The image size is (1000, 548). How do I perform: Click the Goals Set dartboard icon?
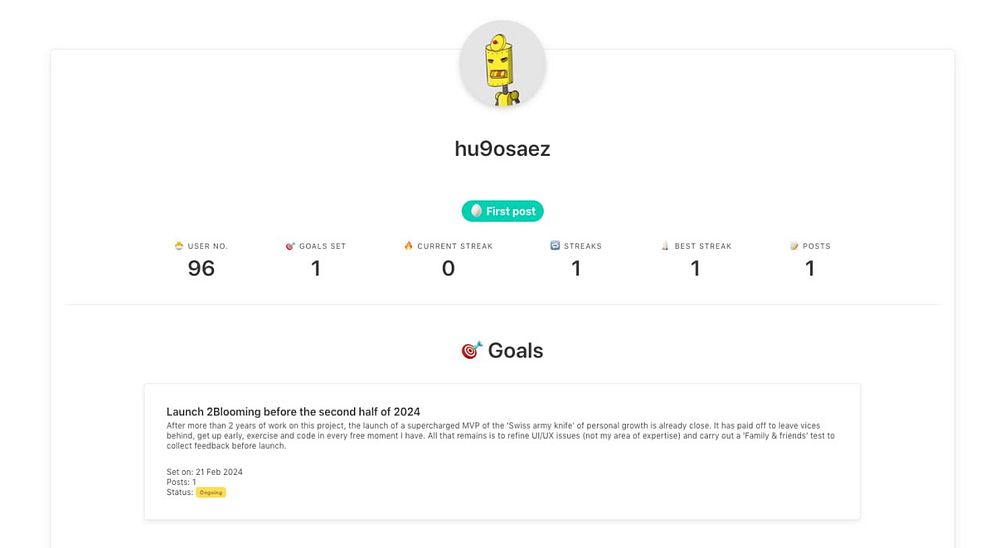pos(290,246)
